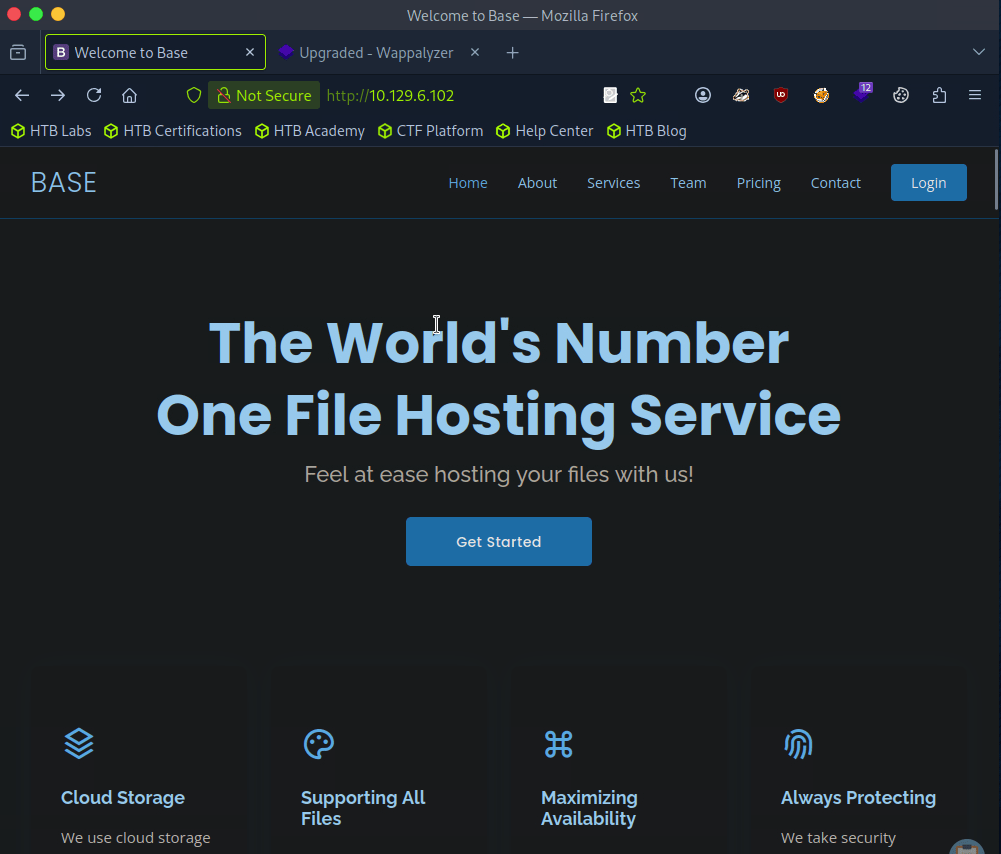Expand the list all tabs chevron
The image size is (1001, 854).
(x=978, y=52)
